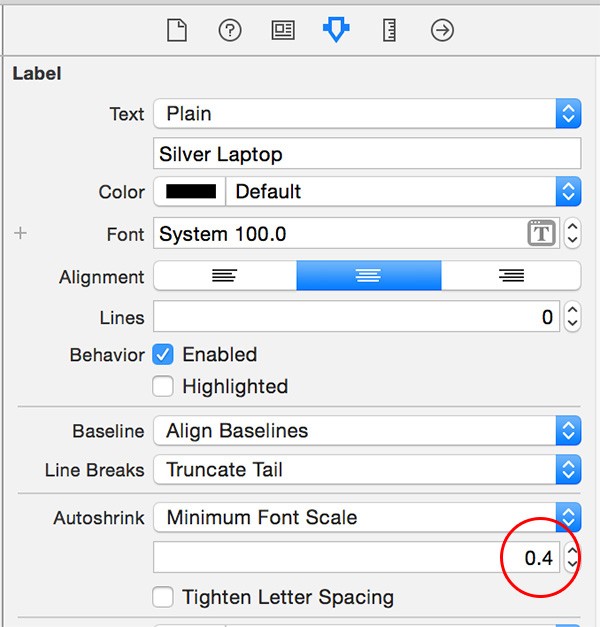Image resolution: width=600 pixels, height=627 pixels.
Task: Open the File inspector
Action: [x=177, y=30]
